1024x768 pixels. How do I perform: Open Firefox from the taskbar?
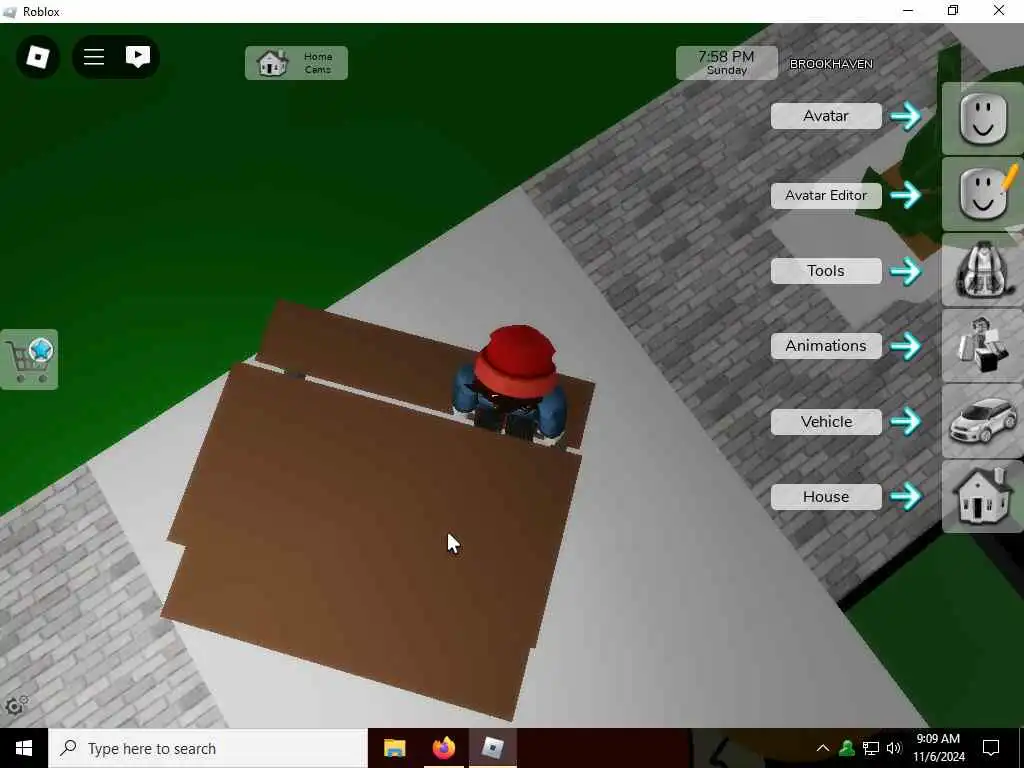point(443,748)
